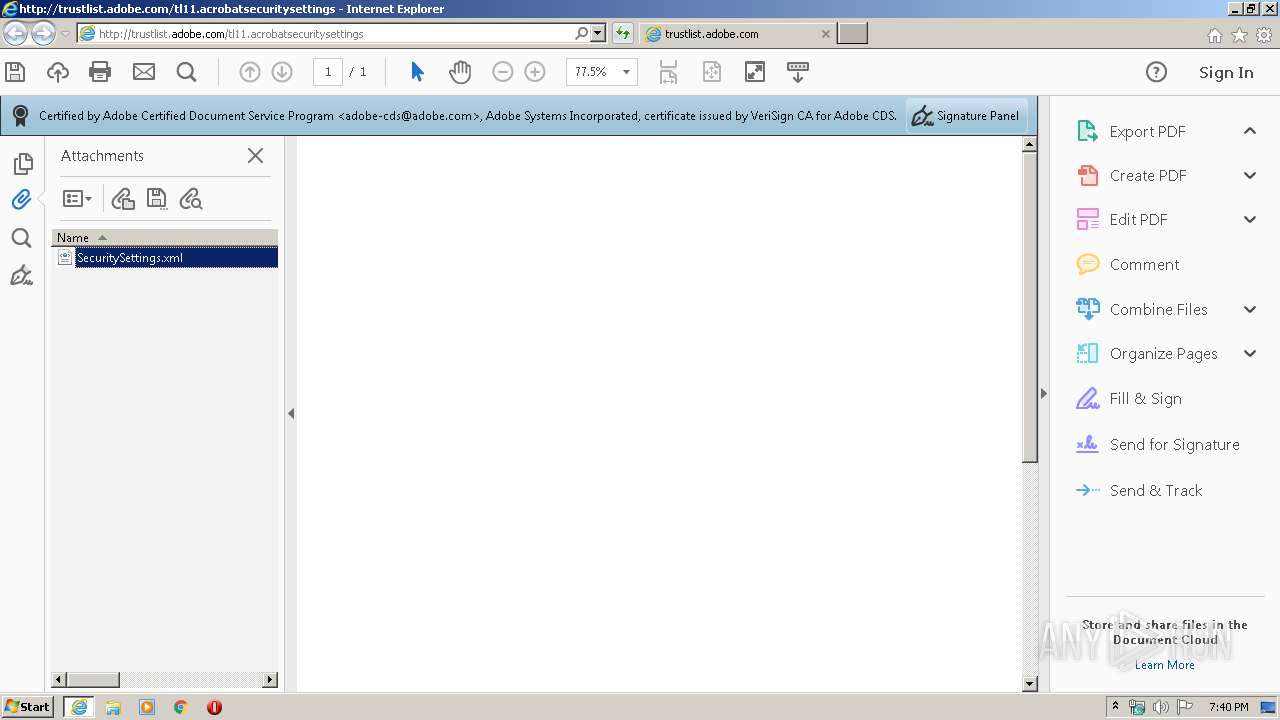
Task: Go to previous page arrow
Action: (x=250, y=72)
